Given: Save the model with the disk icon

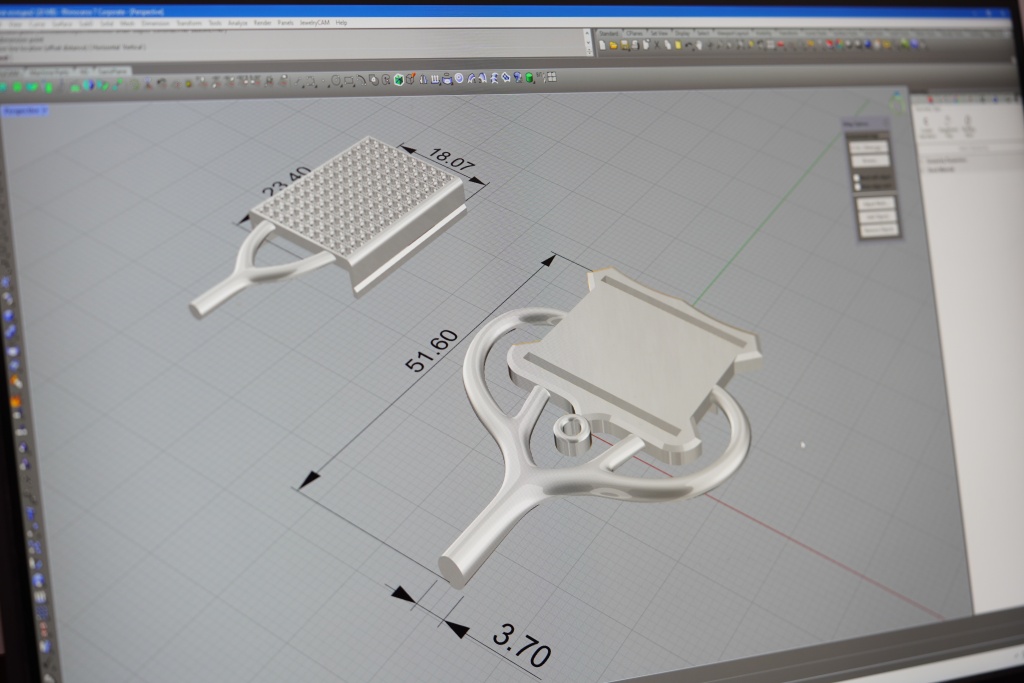Looking at the screenshot, I should [624, 45].
